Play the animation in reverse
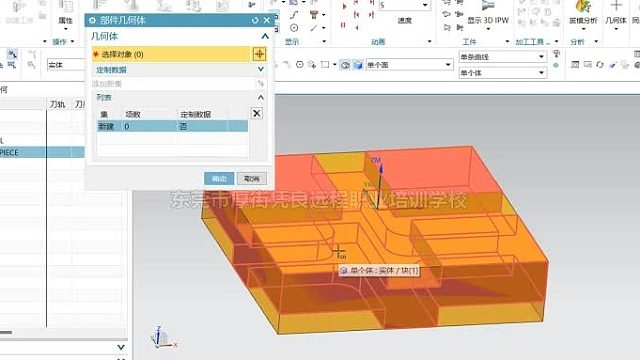Image resolution: width=640 pixels, height=360 pixels. (357, 27)
